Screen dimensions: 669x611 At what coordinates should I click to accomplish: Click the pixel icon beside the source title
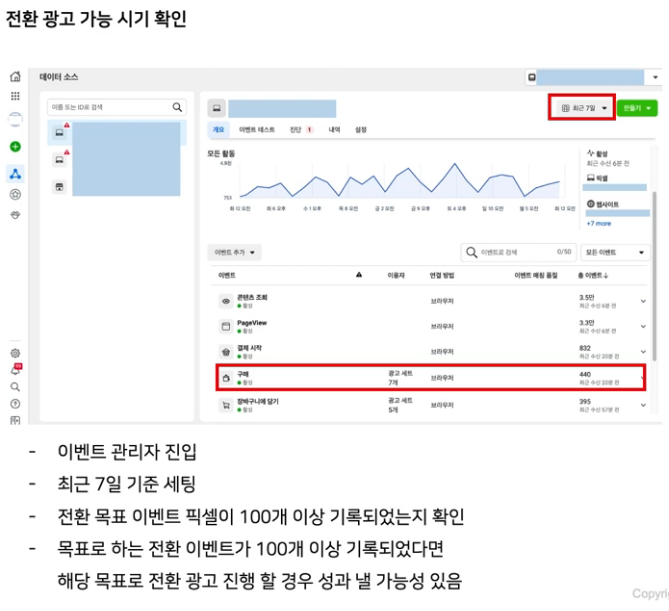pos(217,108)
